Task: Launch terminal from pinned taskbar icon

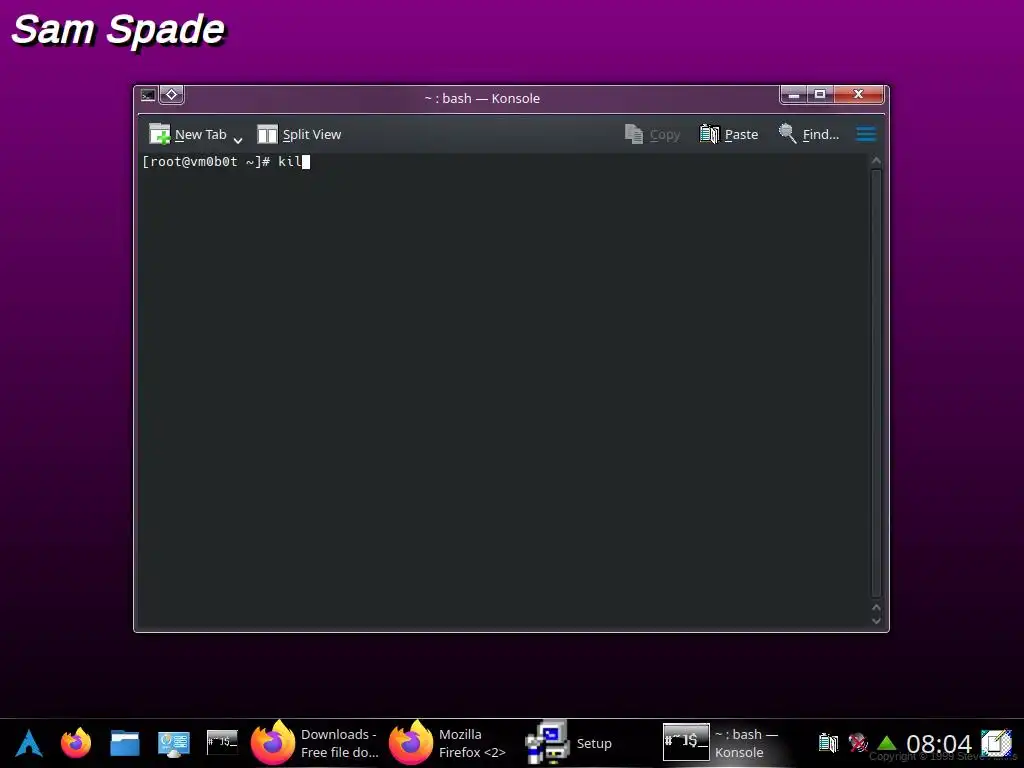Action: (222, 743)
